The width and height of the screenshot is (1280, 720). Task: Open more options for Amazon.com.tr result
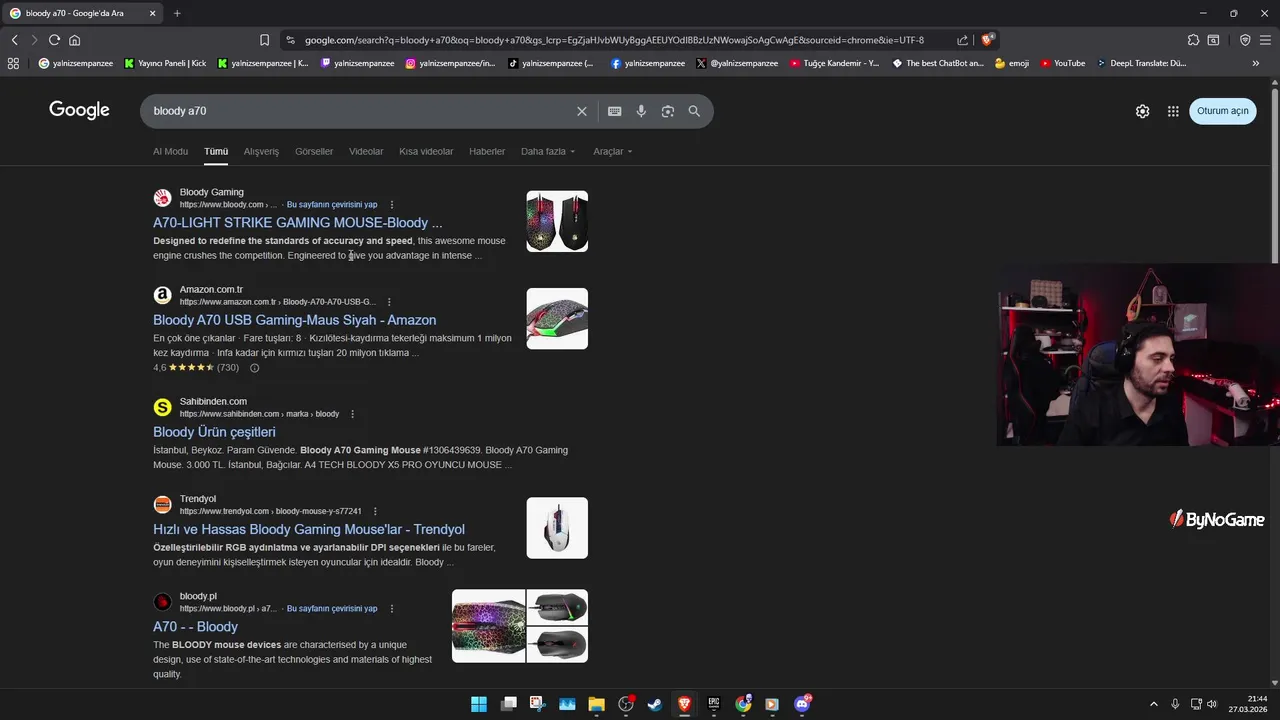389,302
